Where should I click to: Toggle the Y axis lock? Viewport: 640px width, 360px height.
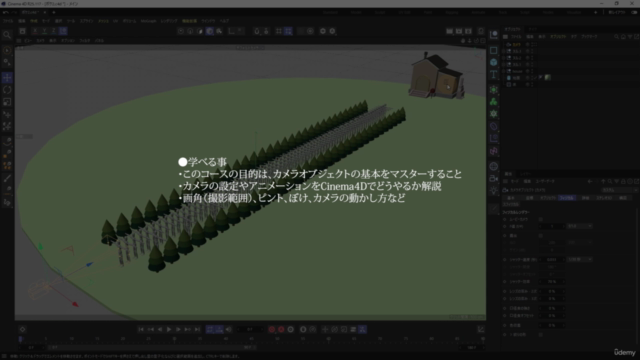pyautogui.click(x=44, y=31)
